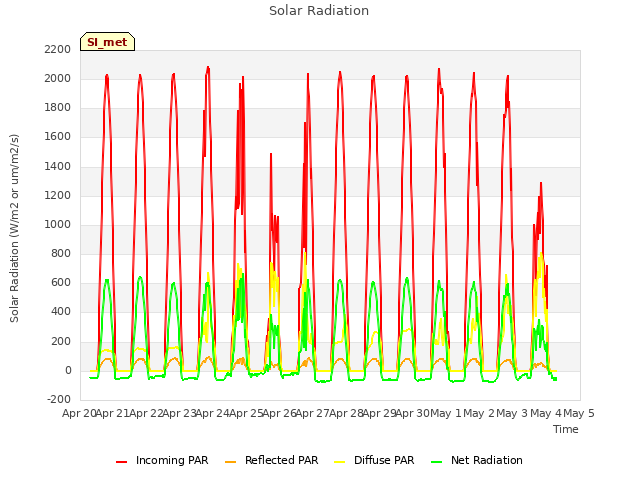Click the 2000 y-axis tick label
640x480 pixels.
click(58, 79)
